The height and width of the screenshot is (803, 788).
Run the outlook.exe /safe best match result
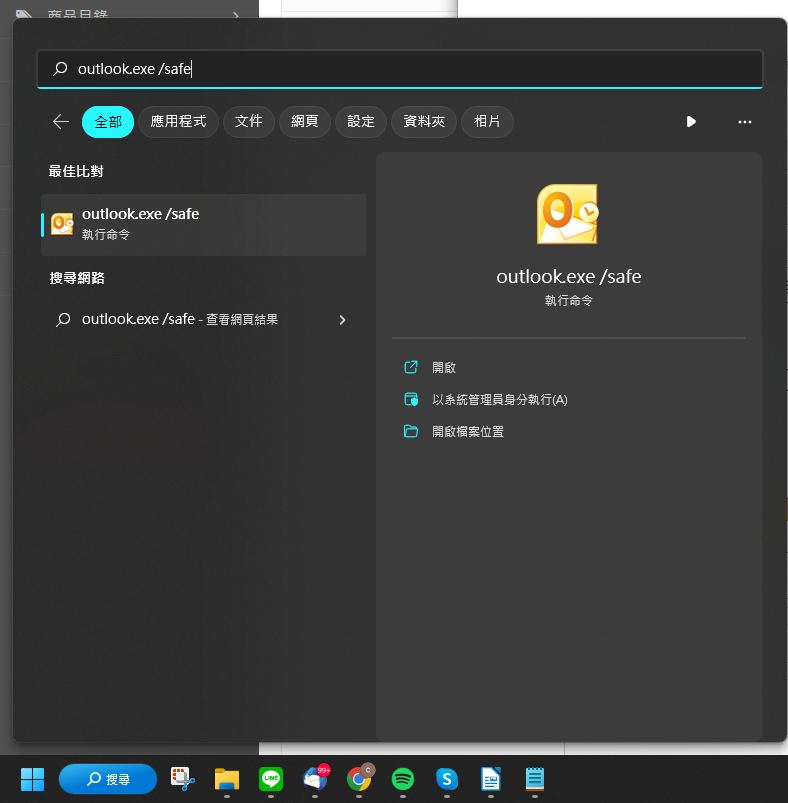click(x=203, y=224)
